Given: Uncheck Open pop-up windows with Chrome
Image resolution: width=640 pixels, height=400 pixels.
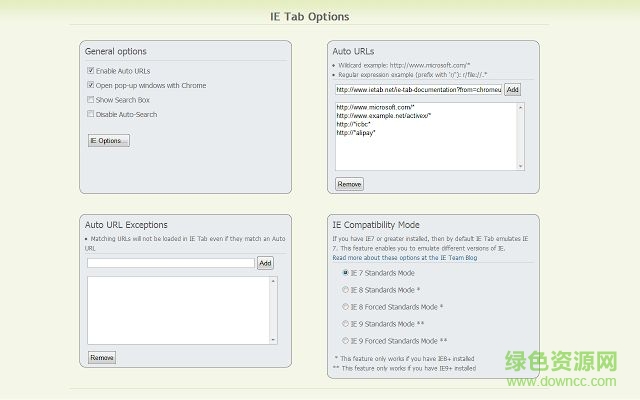Looking at the screenshot, I should click(x=91, y=85).
